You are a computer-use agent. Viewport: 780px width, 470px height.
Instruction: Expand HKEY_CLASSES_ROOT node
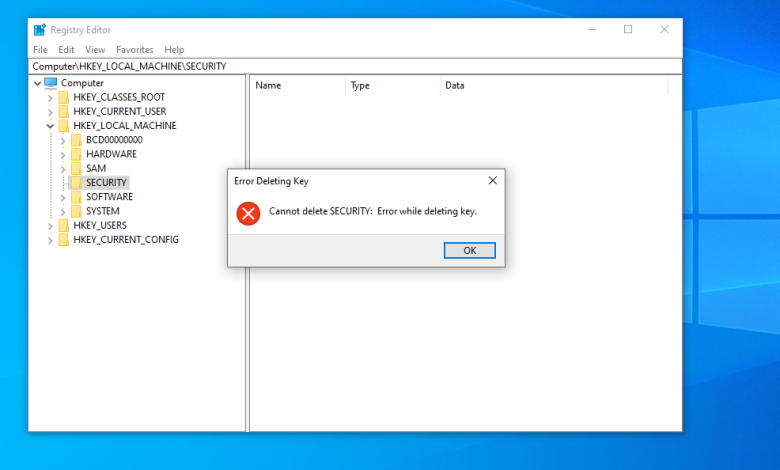[50, 98]
